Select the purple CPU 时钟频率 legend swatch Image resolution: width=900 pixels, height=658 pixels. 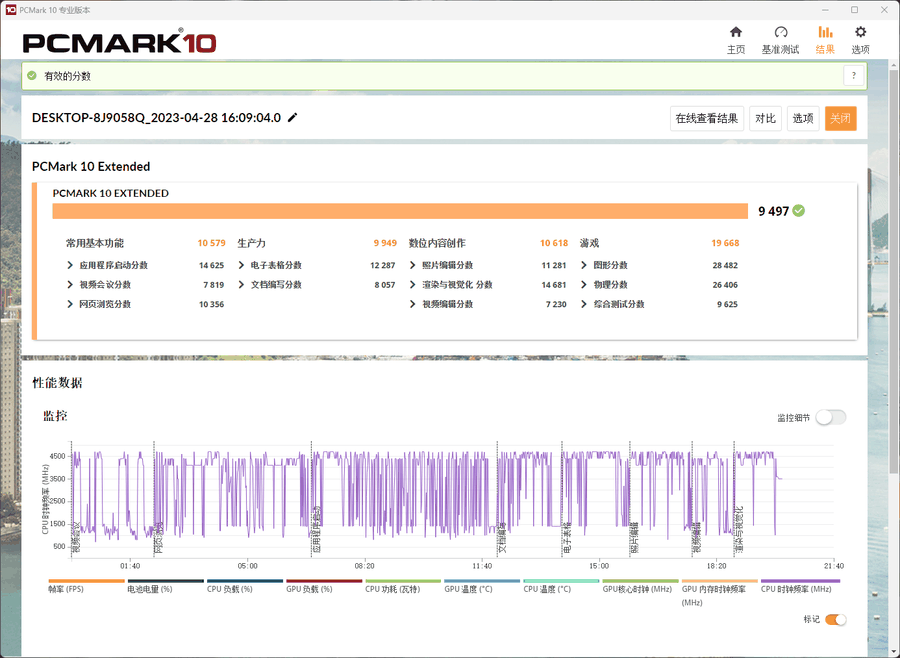[x=800, y=581]
